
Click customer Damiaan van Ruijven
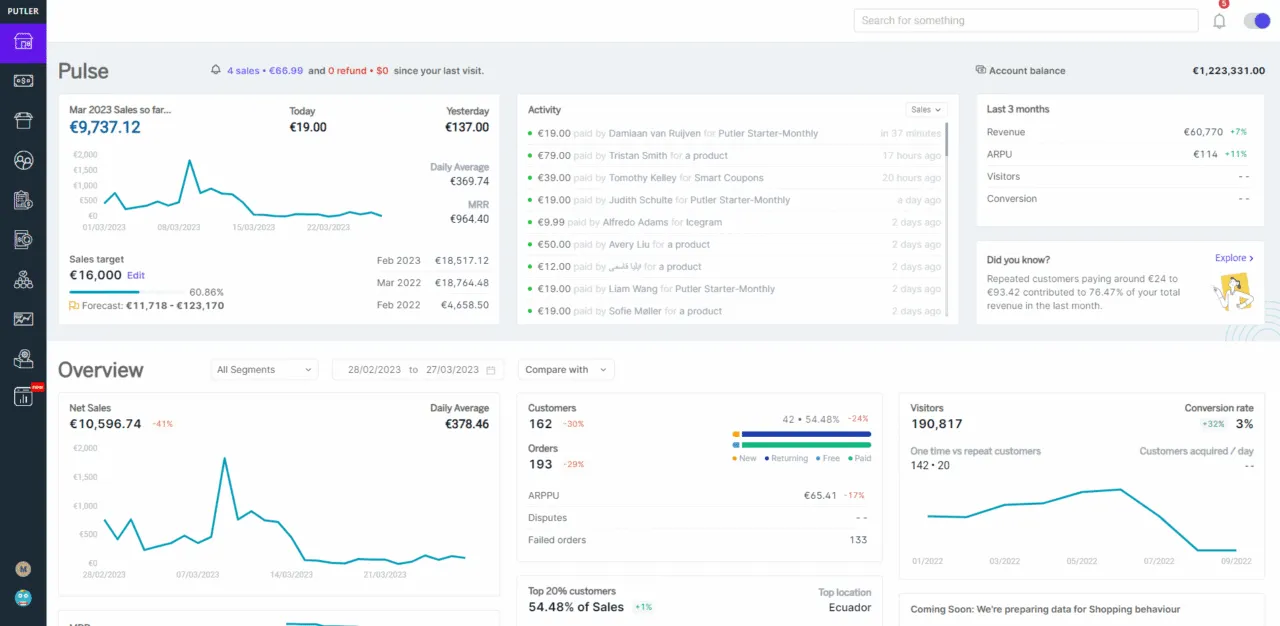pyautogui.click(x=655, y=133)
